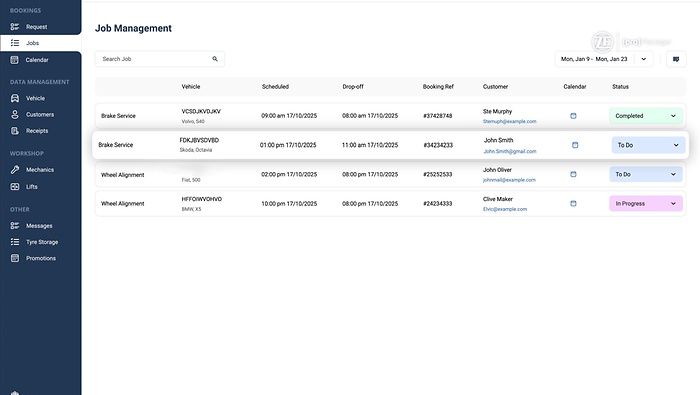Open the Calendar sidebar icon

[15, 60]
